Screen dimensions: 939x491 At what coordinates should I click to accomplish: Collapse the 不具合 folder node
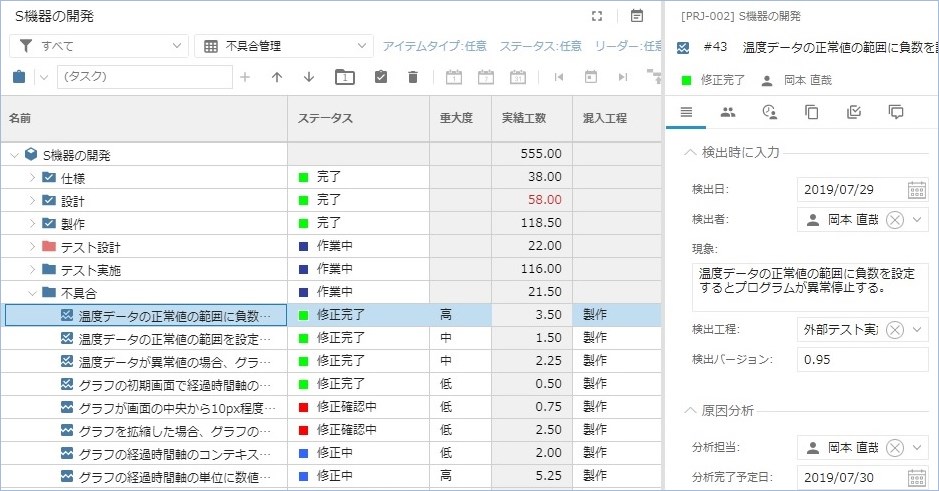(32, 293)
